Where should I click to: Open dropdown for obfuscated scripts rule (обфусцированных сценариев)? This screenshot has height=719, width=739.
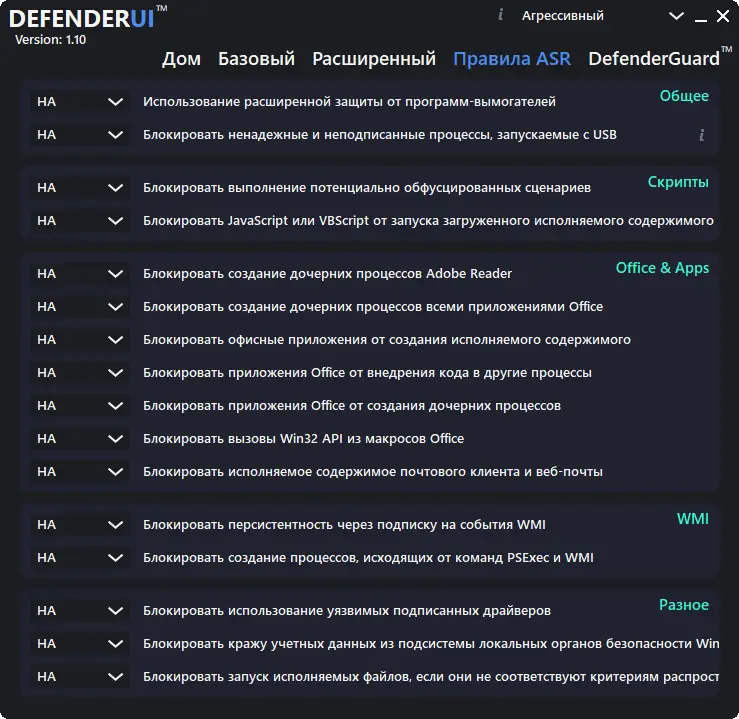[80, 188]
